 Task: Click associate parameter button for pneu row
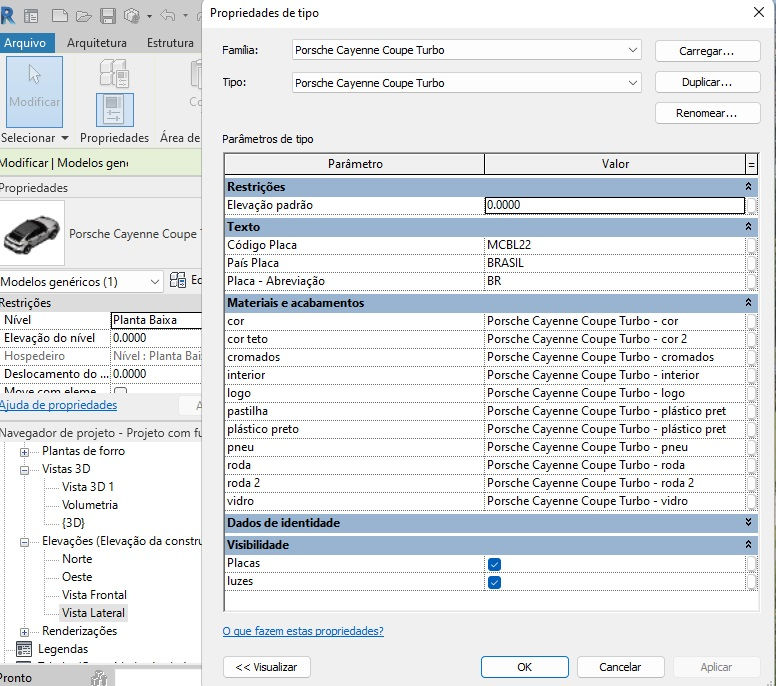[751, 447]
